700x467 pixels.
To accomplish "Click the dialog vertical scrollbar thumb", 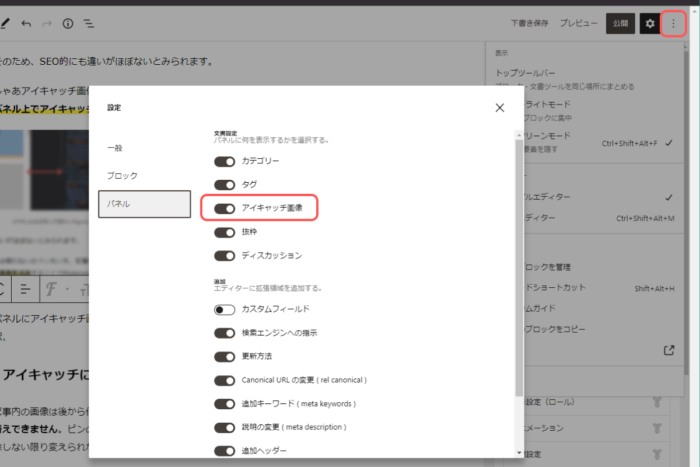I will pyautogui.click(x=519, y=268).
